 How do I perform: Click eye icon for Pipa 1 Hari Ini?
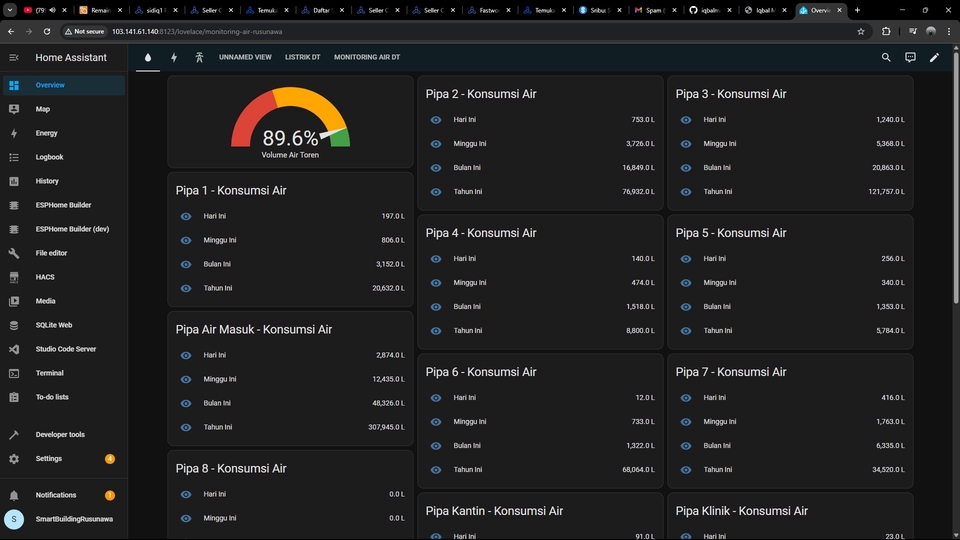pyautogui.click(x=186, y=216)
